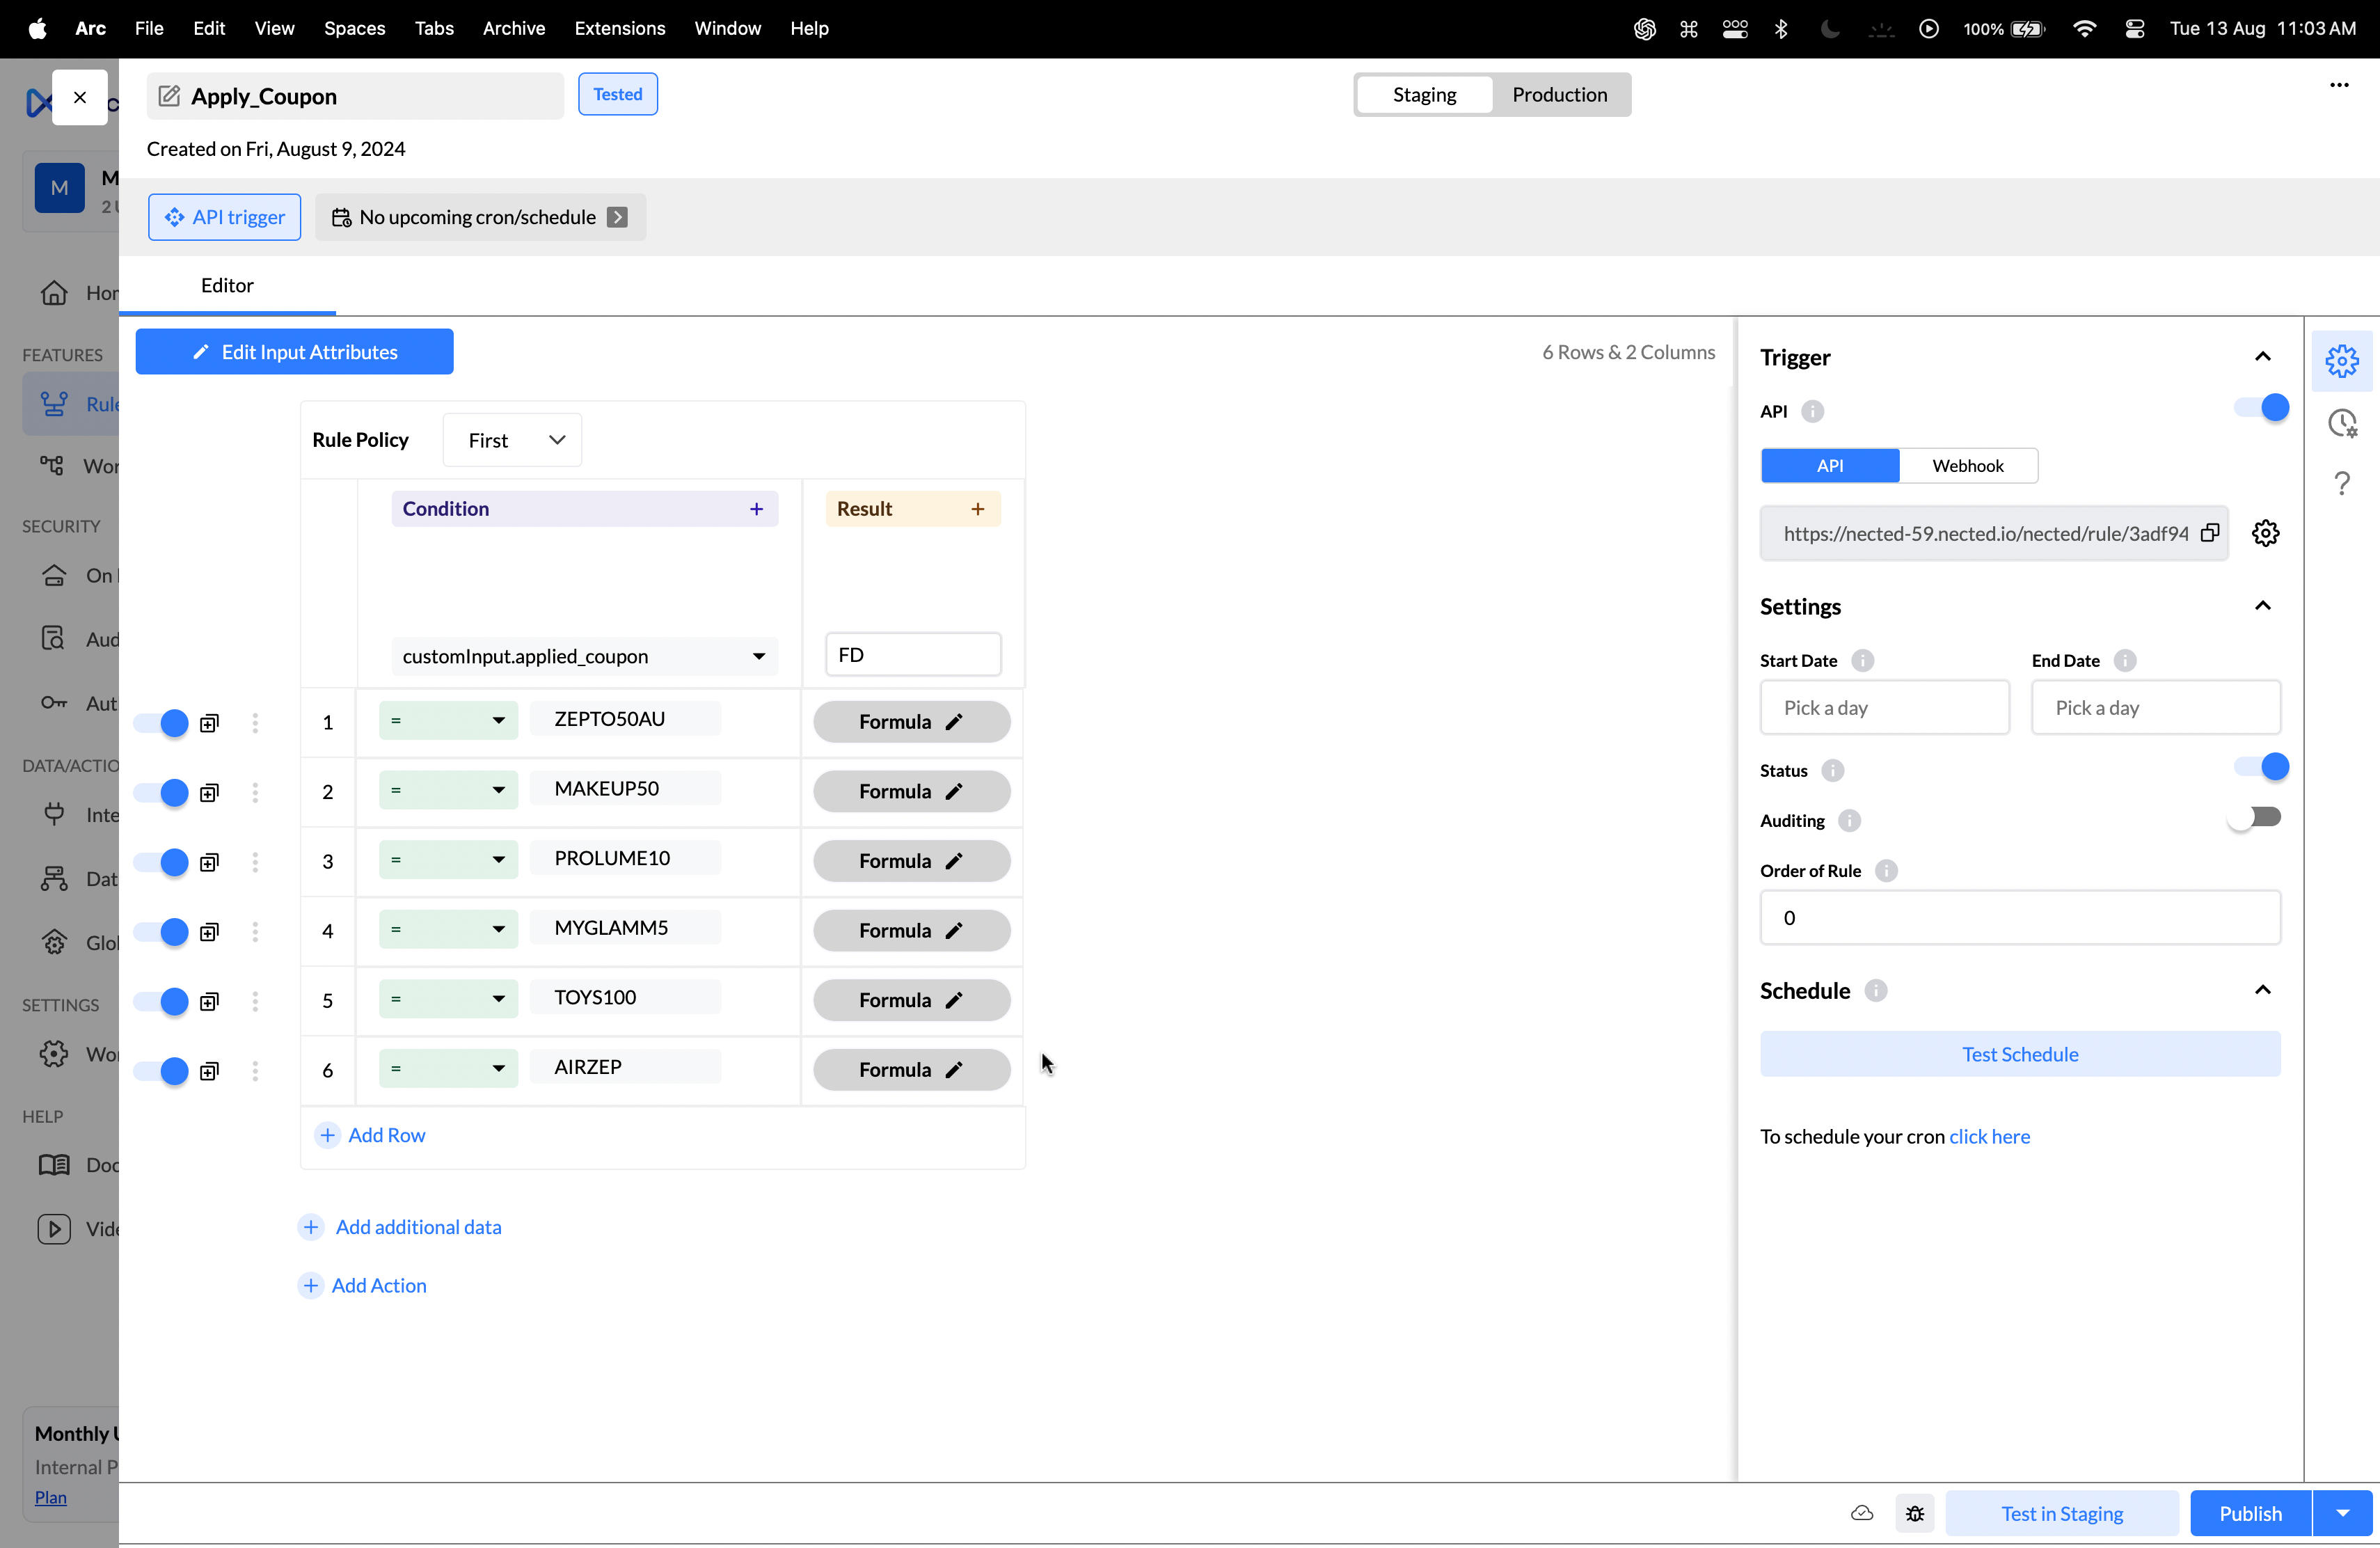Follow the 'click here' cron link

[1989, 1136]
